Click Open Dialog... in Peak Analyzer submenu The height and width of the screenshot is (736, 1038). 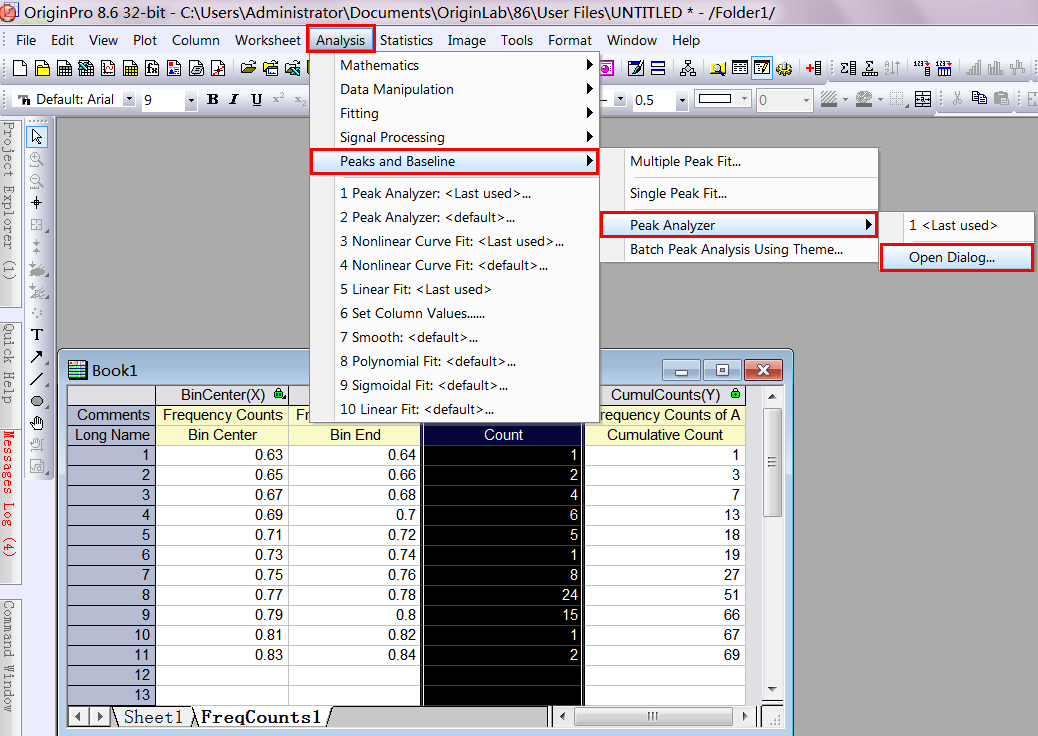(955, 257)
